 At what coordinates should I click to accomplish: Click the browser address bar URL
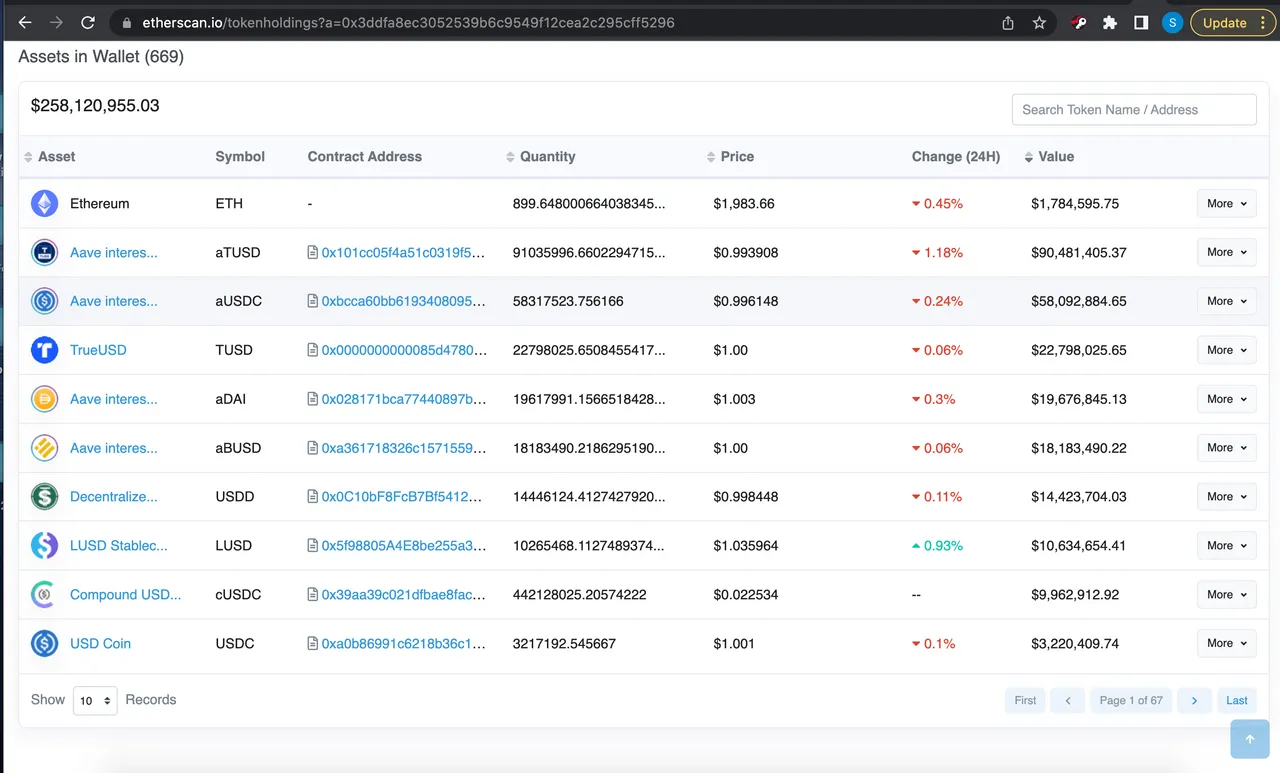click(408, 22)
